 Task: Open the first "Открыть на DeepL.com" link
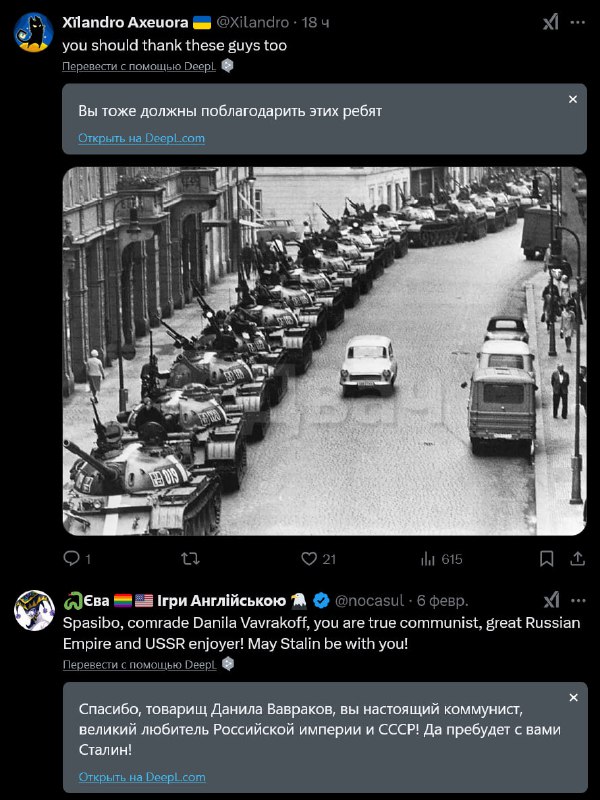pos(141,138)
